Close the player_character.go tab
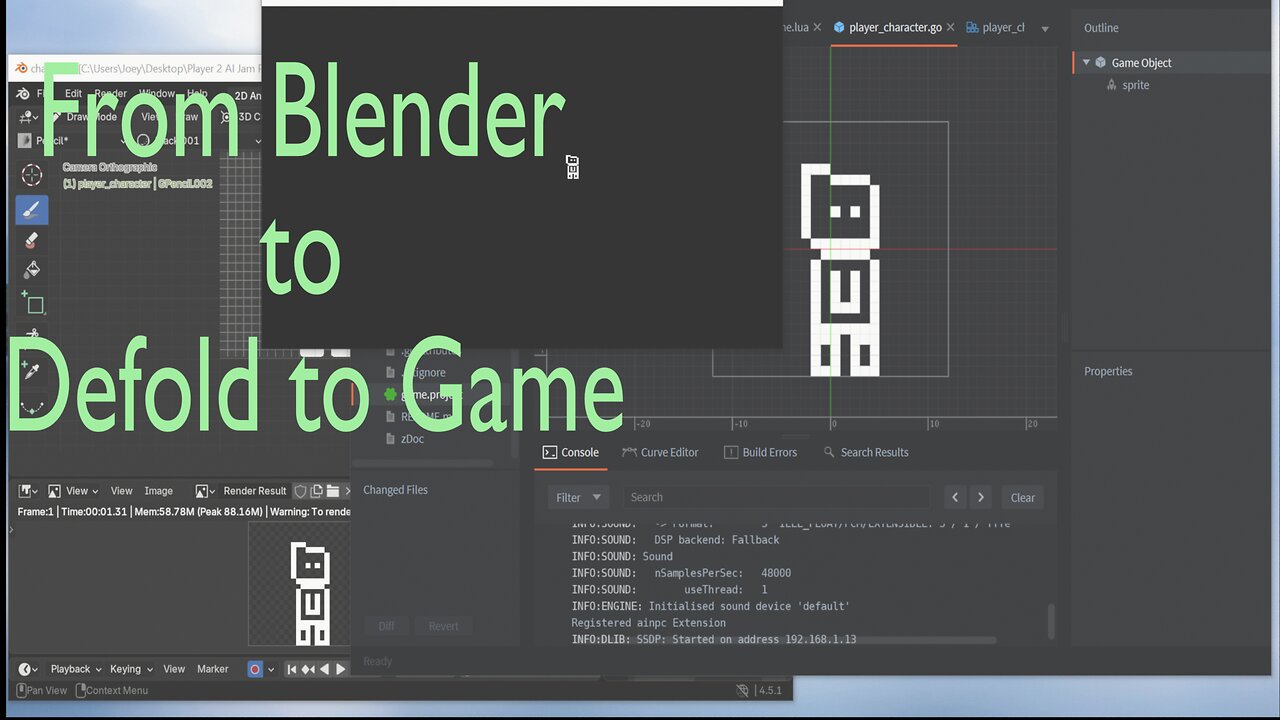This screenshot has width=1280, height=720. click(950, 27)
